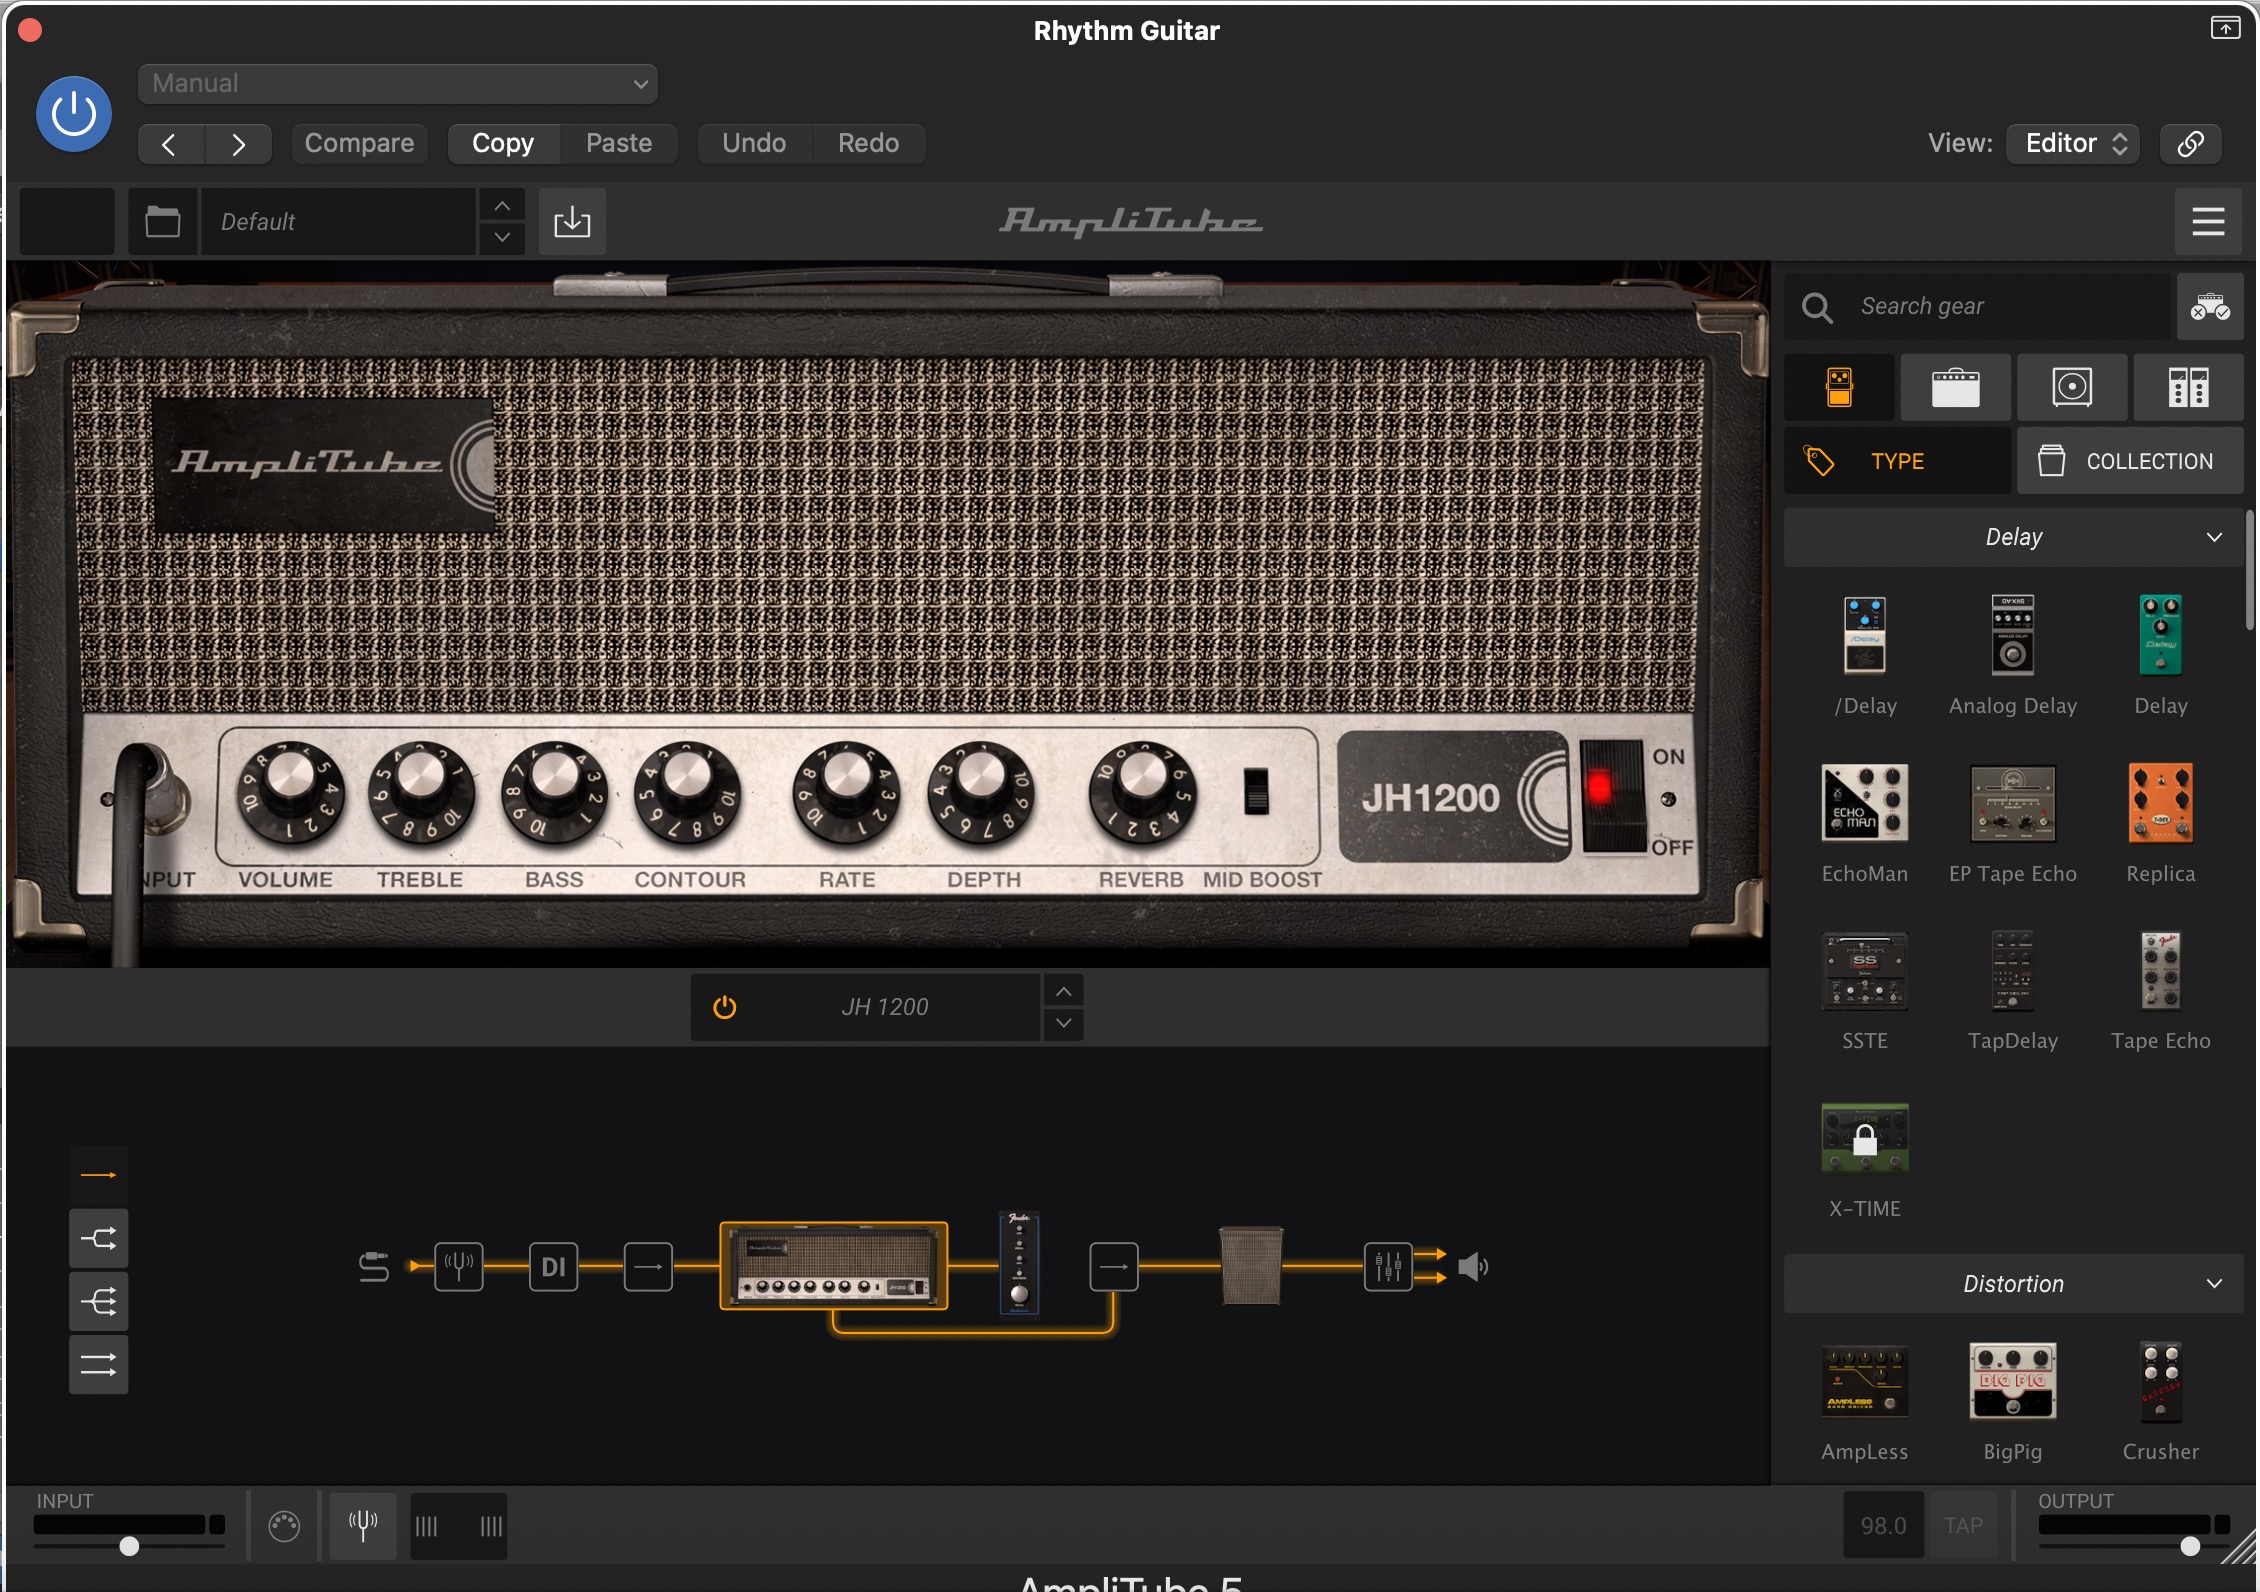Select the stomp pedals gear tab
This screenshot has width=2260, height=1592.
(x=1839, y=387)
